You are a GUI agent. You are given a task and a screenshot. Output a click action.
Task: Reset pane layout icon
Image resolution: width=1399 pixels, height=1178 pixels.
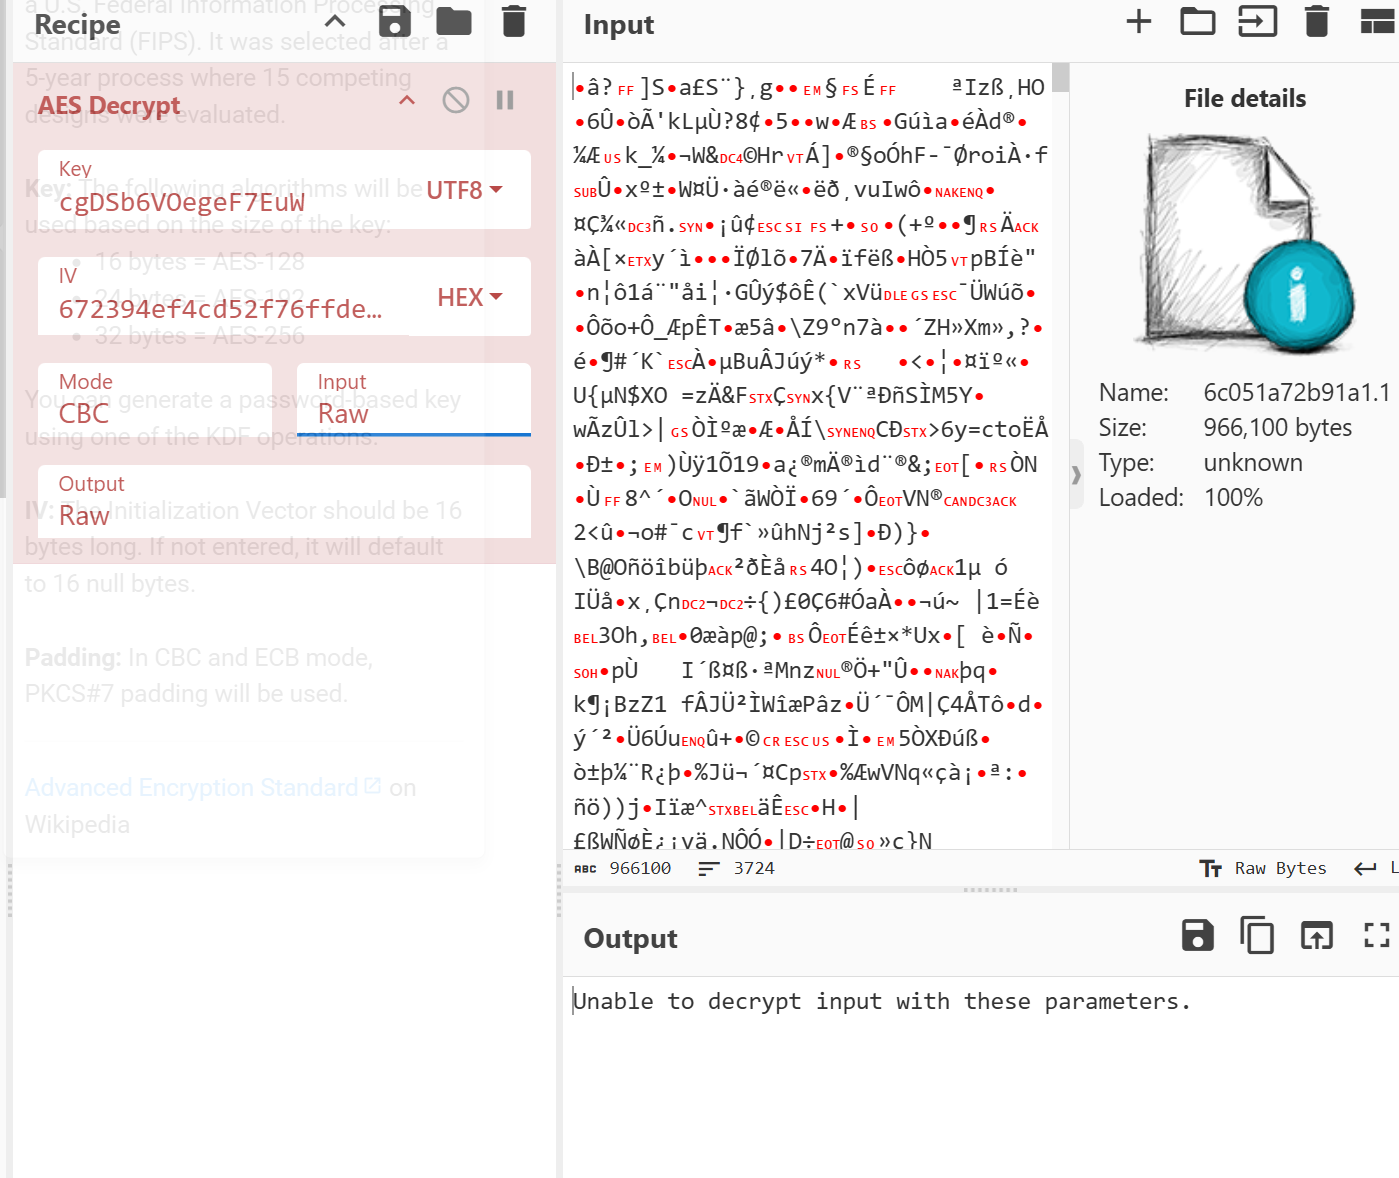(1378, 21)
